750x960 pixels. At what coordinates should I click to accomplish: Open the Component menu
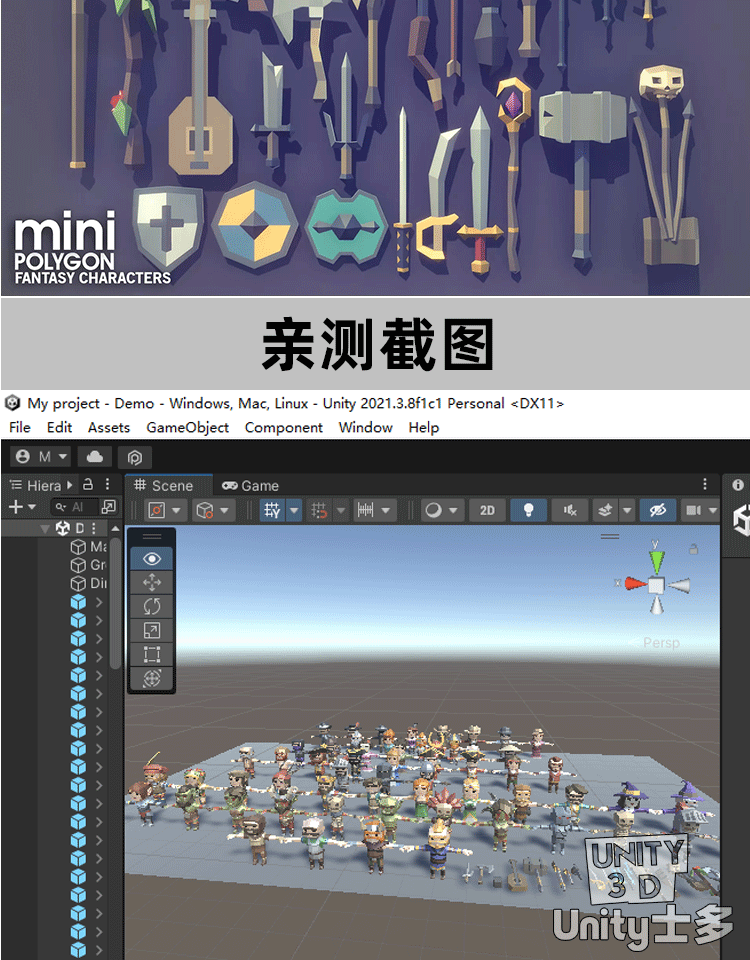[x=283, y=427]
